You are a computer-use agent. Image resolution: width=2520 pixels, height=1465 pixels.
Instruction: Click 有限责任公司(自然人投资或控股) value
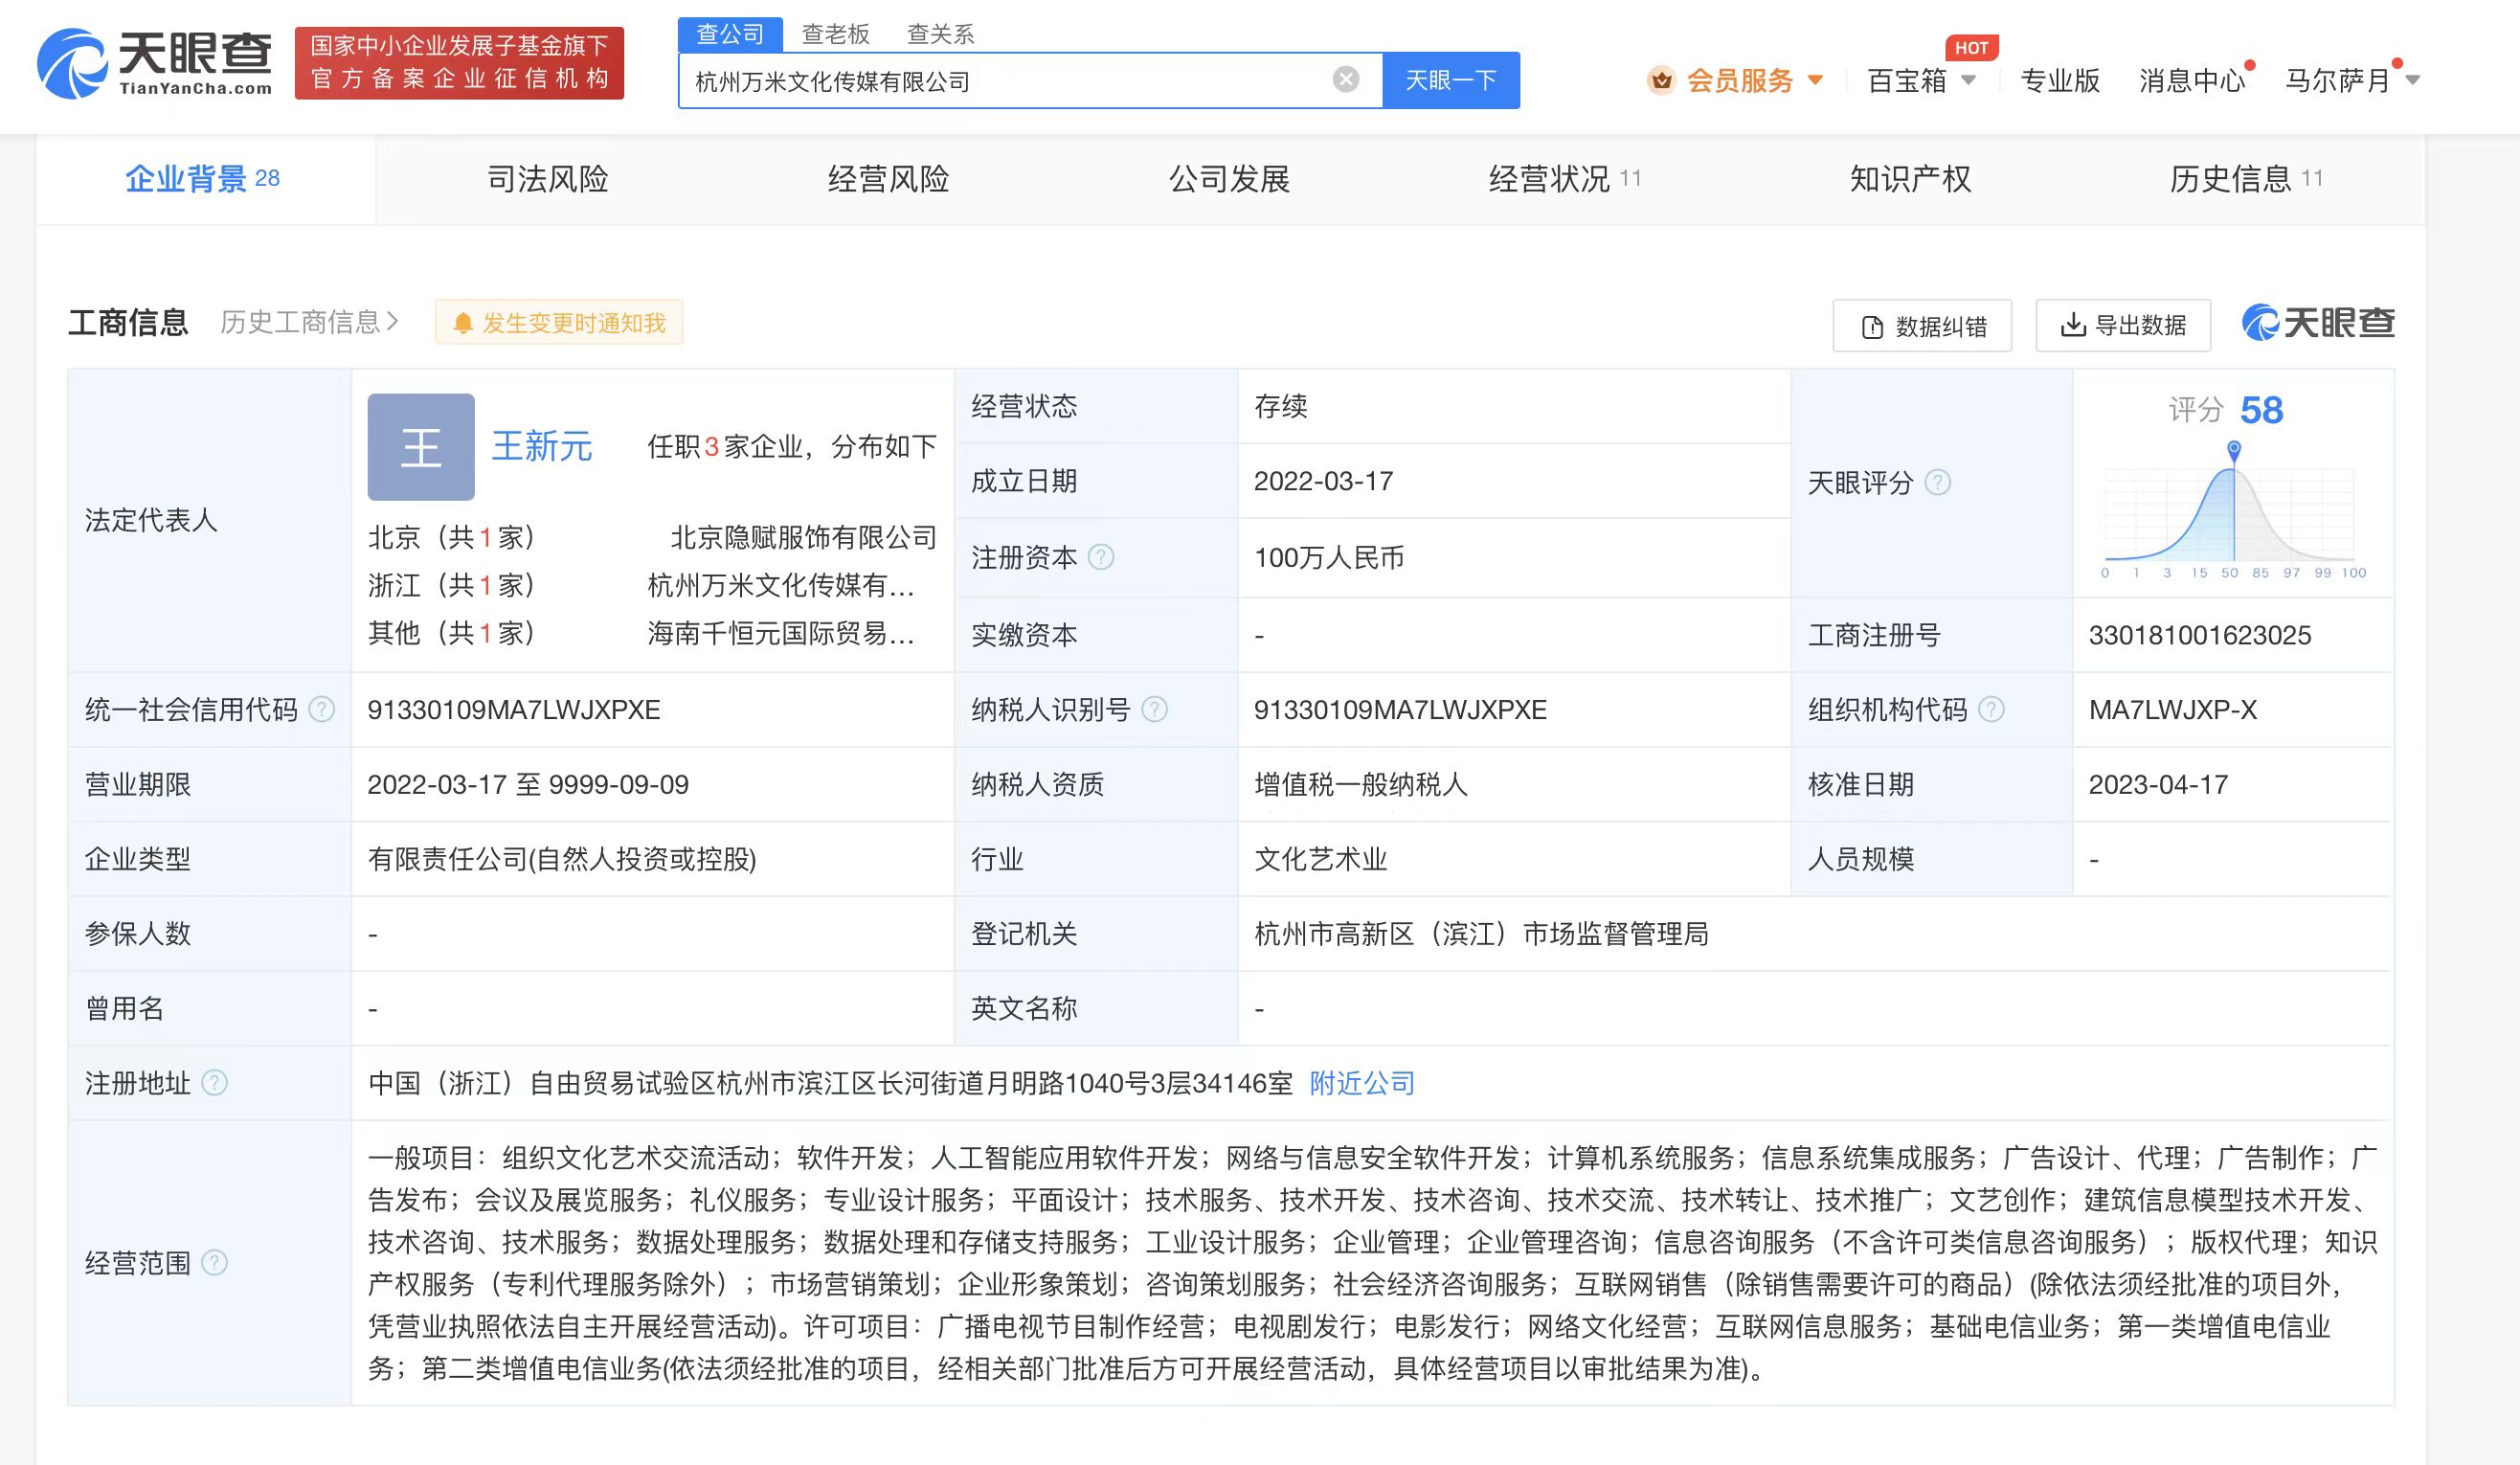pos(562,859)
